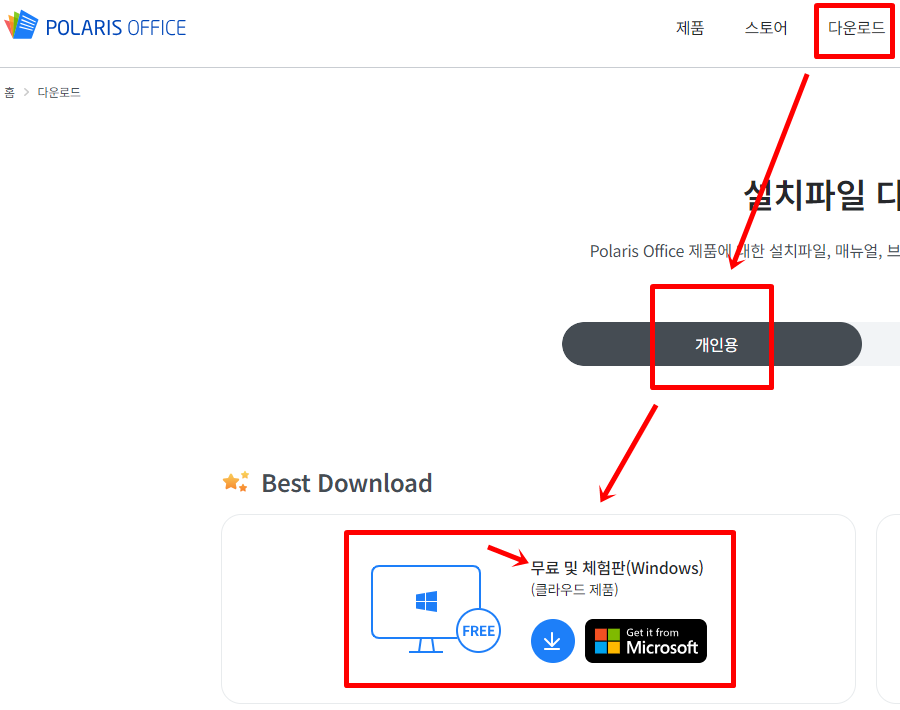The height and width of the screenshot is (710, 900).
Task: Click the (클라우드 제품) subtitle
Action: [x=575, y=589]
